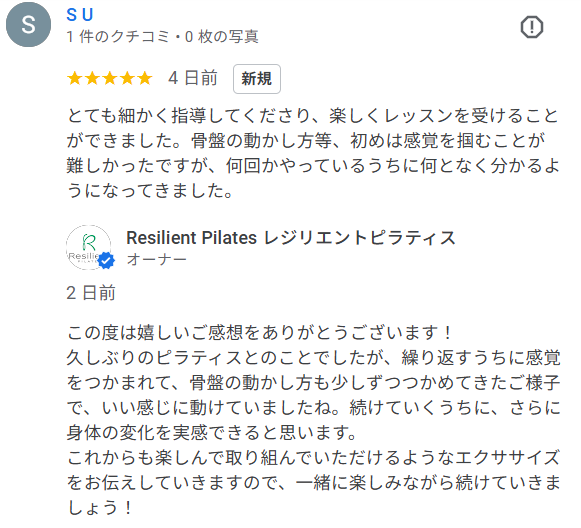Click the fifth yellow rating star
This screenshot has width=581, height=528.
(x=145, y=79)
